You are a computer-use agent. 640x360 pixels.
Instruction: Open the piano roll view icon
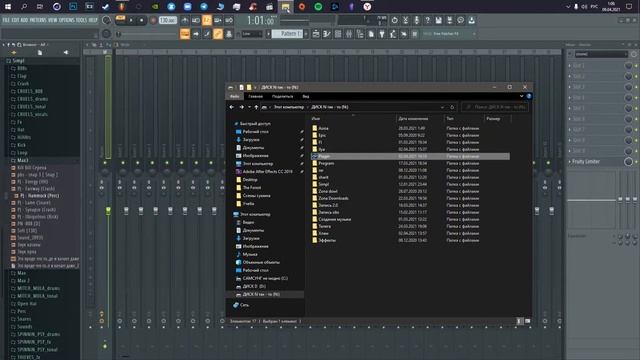[327, 34]
